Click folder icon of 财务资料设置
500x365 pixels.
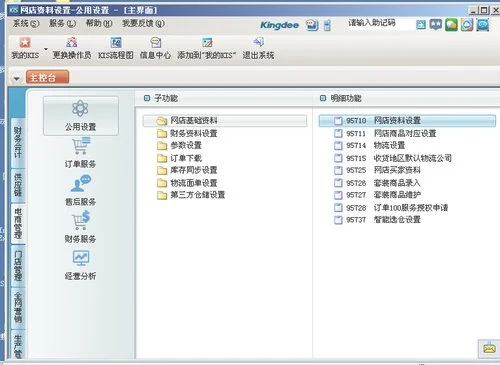(x=162, y=134)
